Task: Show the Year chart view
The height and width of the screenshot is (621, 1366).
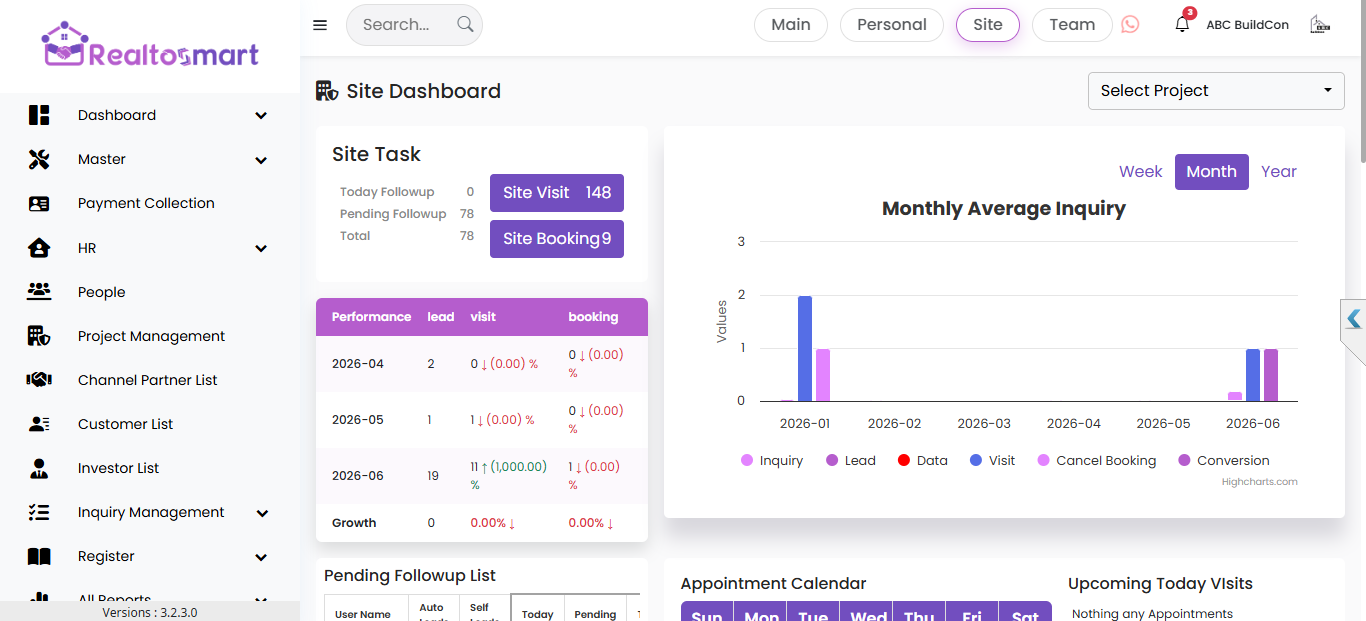Action: [x=1279, y=172]
